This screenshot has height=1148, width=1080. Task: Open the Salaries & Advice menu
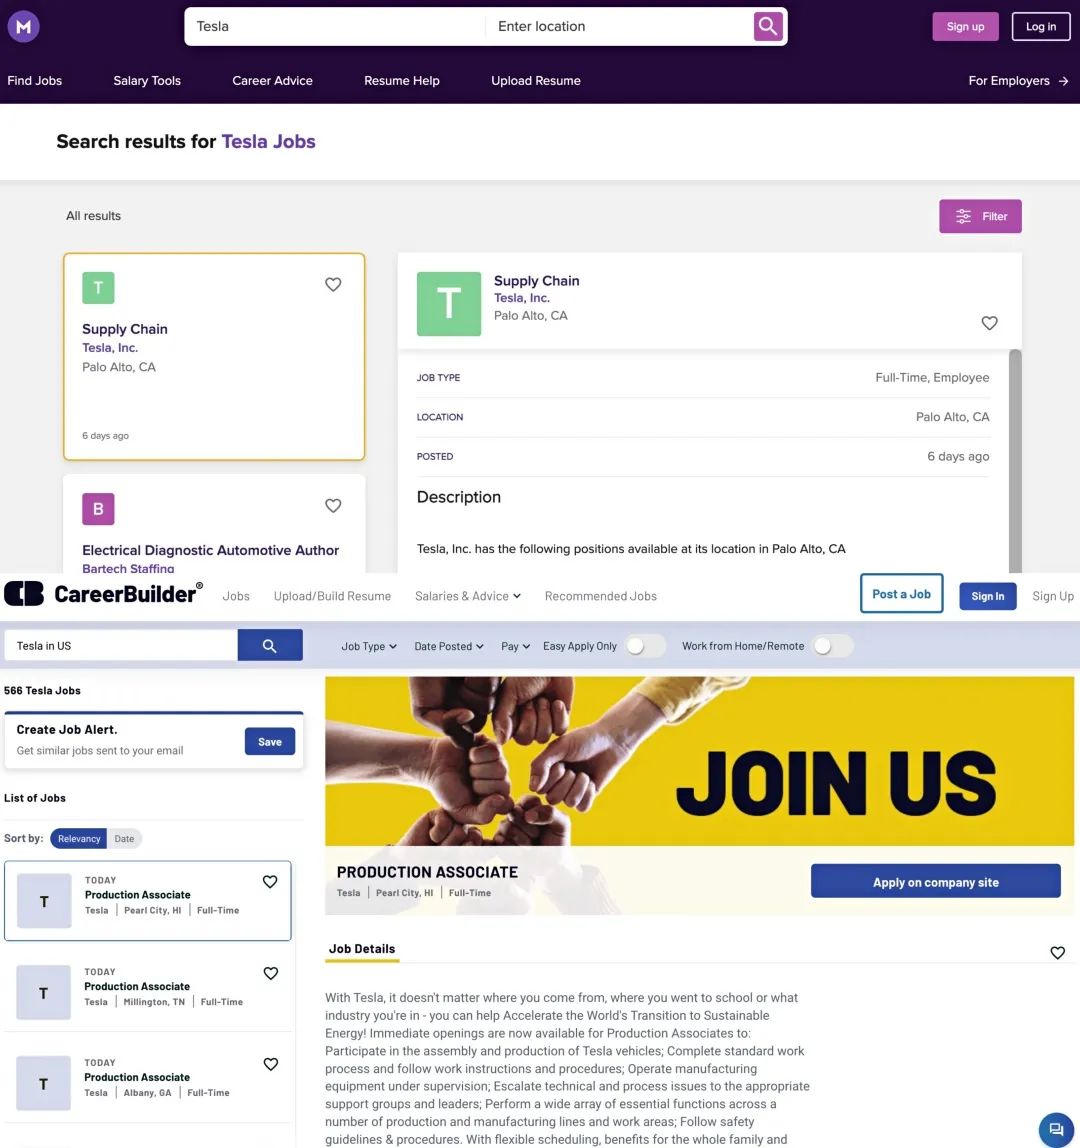[x=468, y=596]
